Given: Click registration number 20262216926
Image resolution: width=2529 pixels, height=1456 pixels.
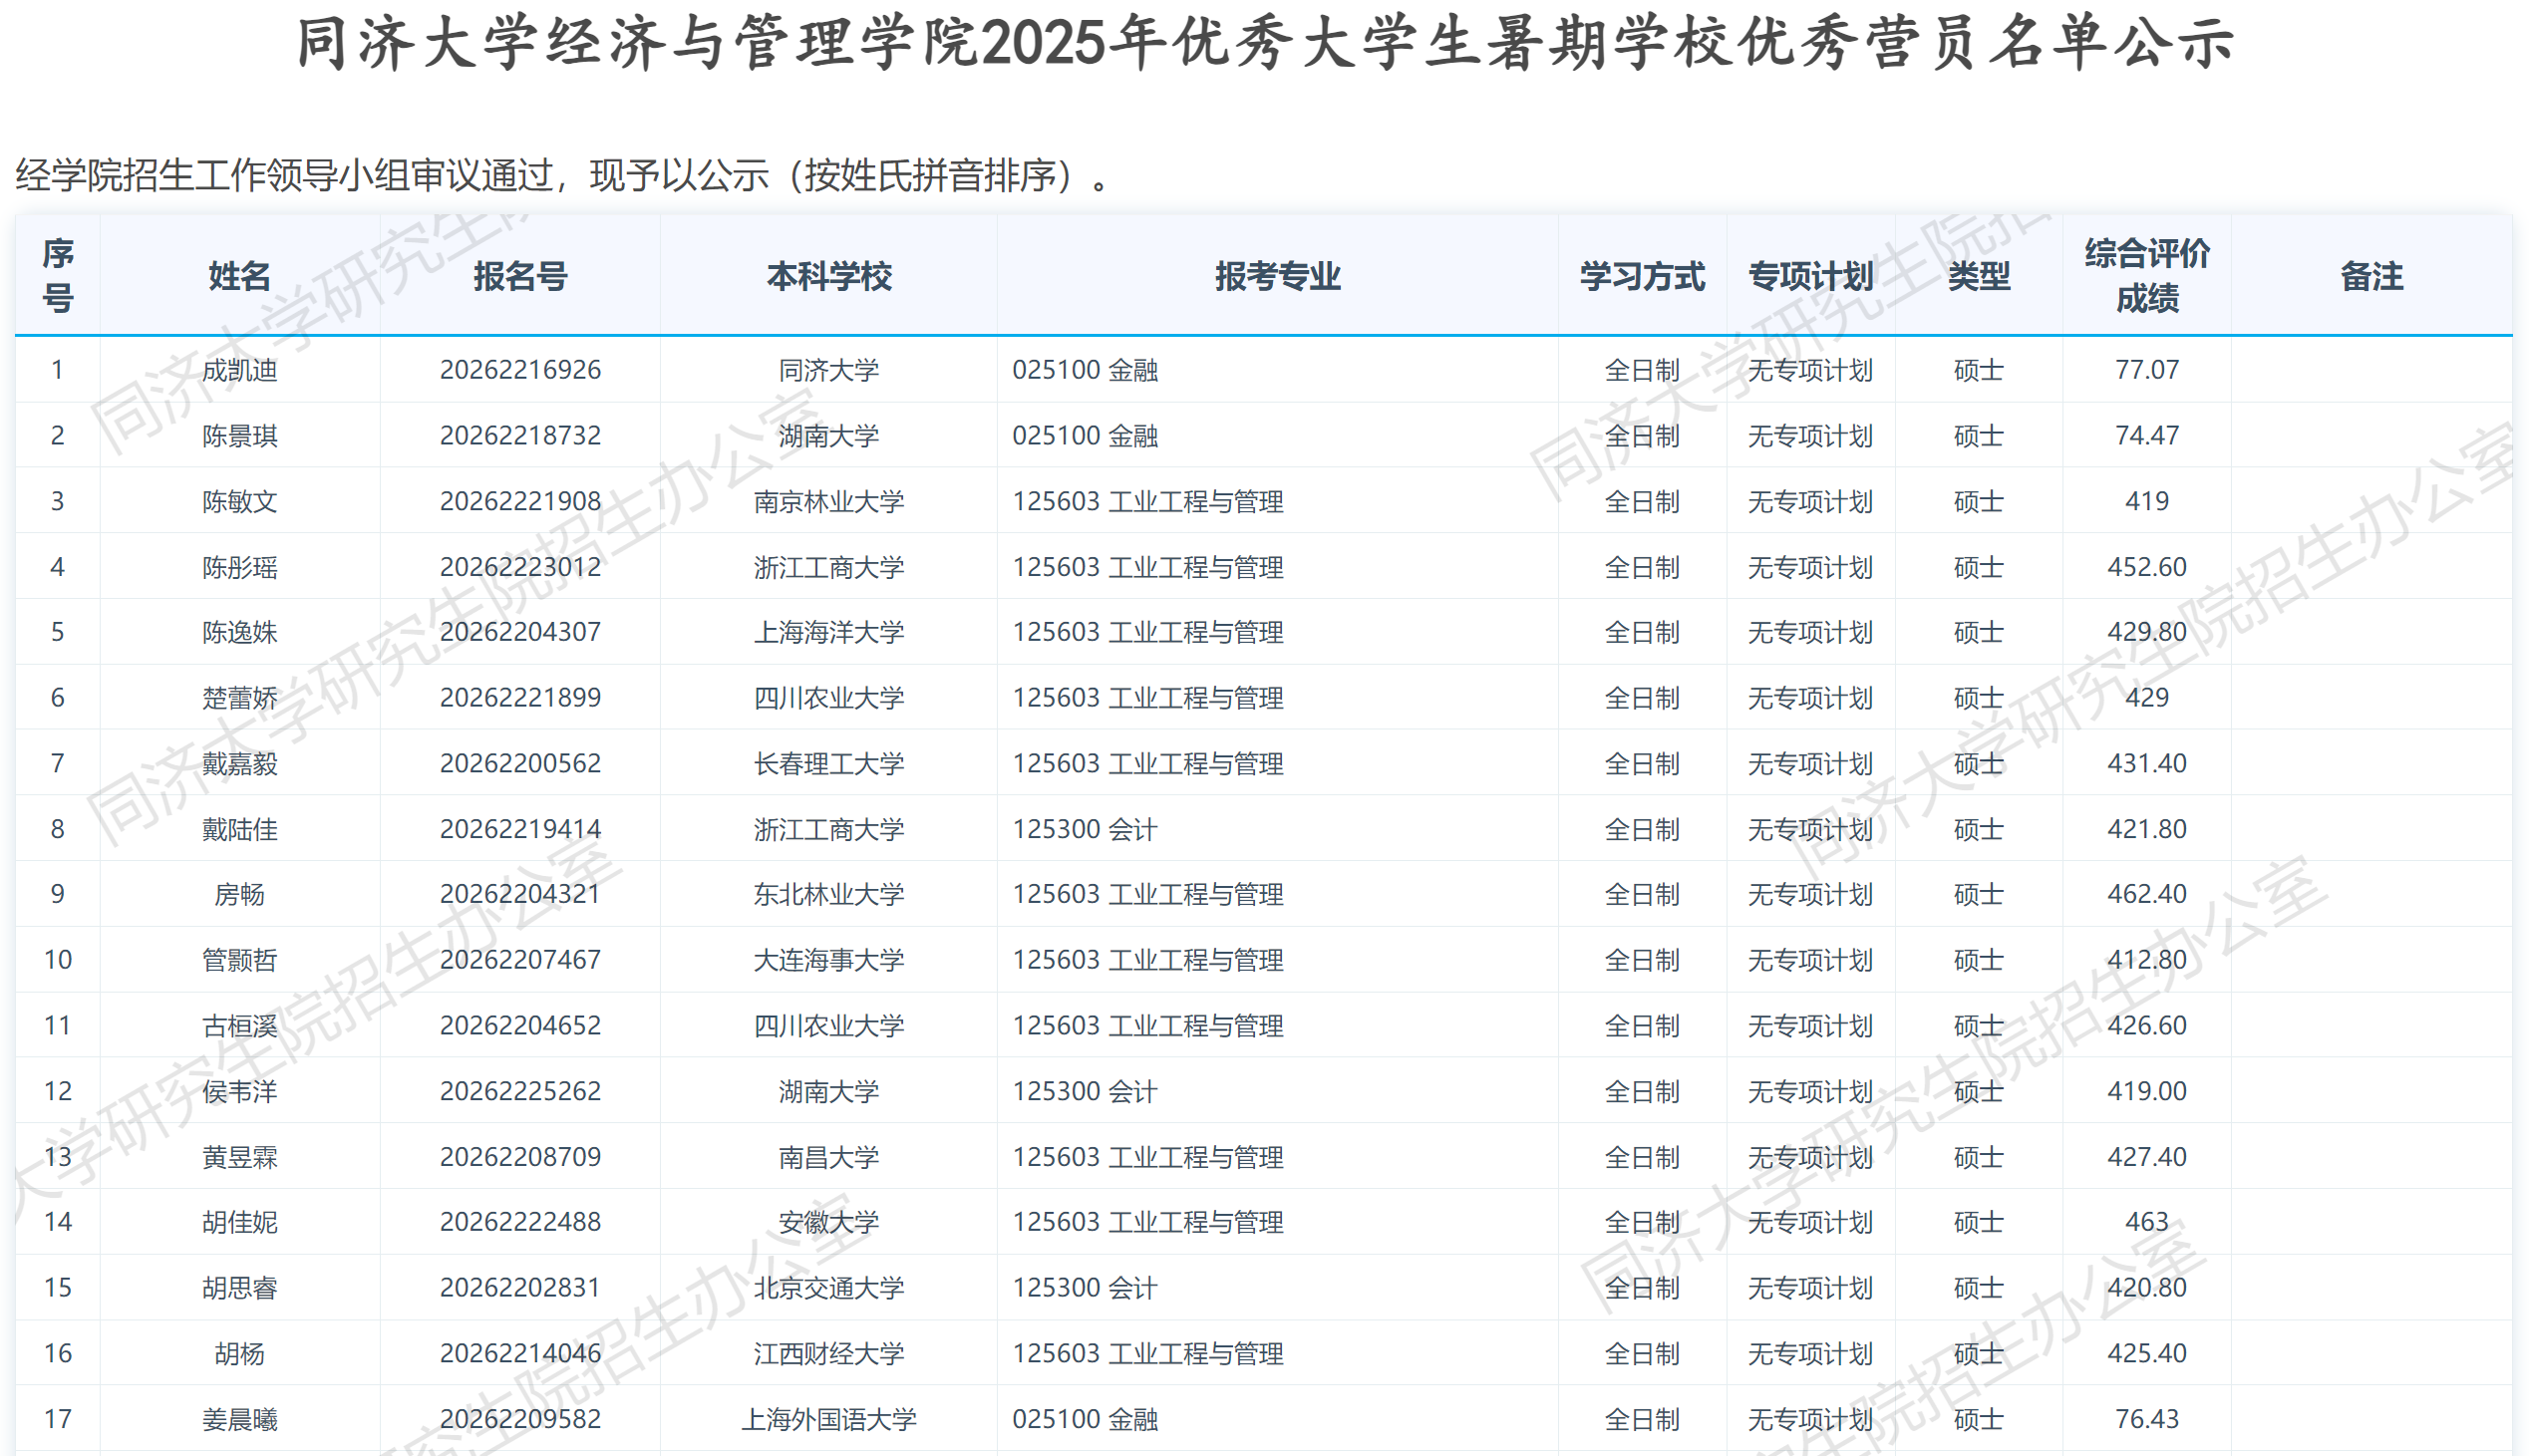Looking at the screenshot, I should click(520, 370).
